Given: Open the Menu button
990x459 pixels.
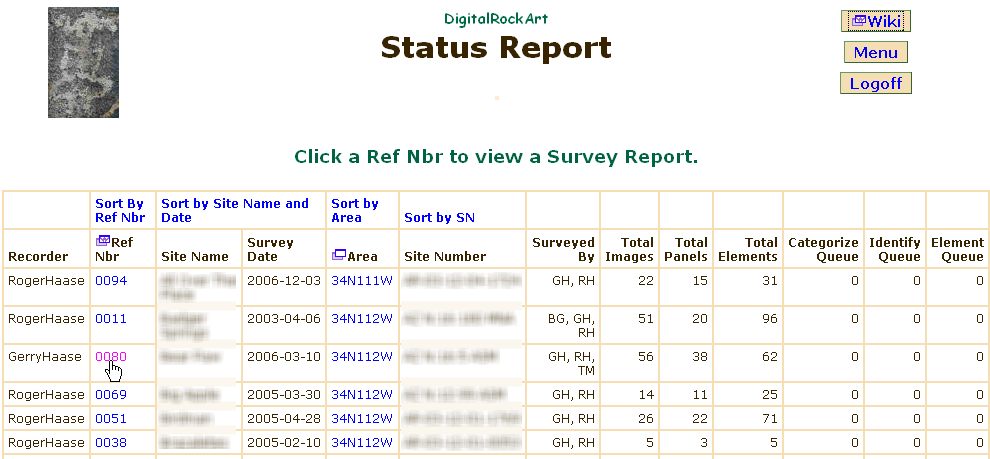Looking at the screenshot, I should click(x=875, y=52).
